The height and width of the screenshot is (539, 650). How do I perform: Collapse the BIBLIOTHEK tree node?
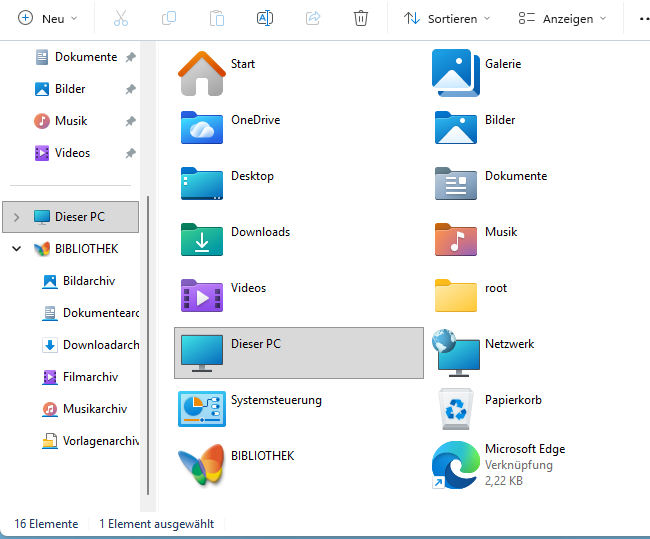[x=16, y=249]
